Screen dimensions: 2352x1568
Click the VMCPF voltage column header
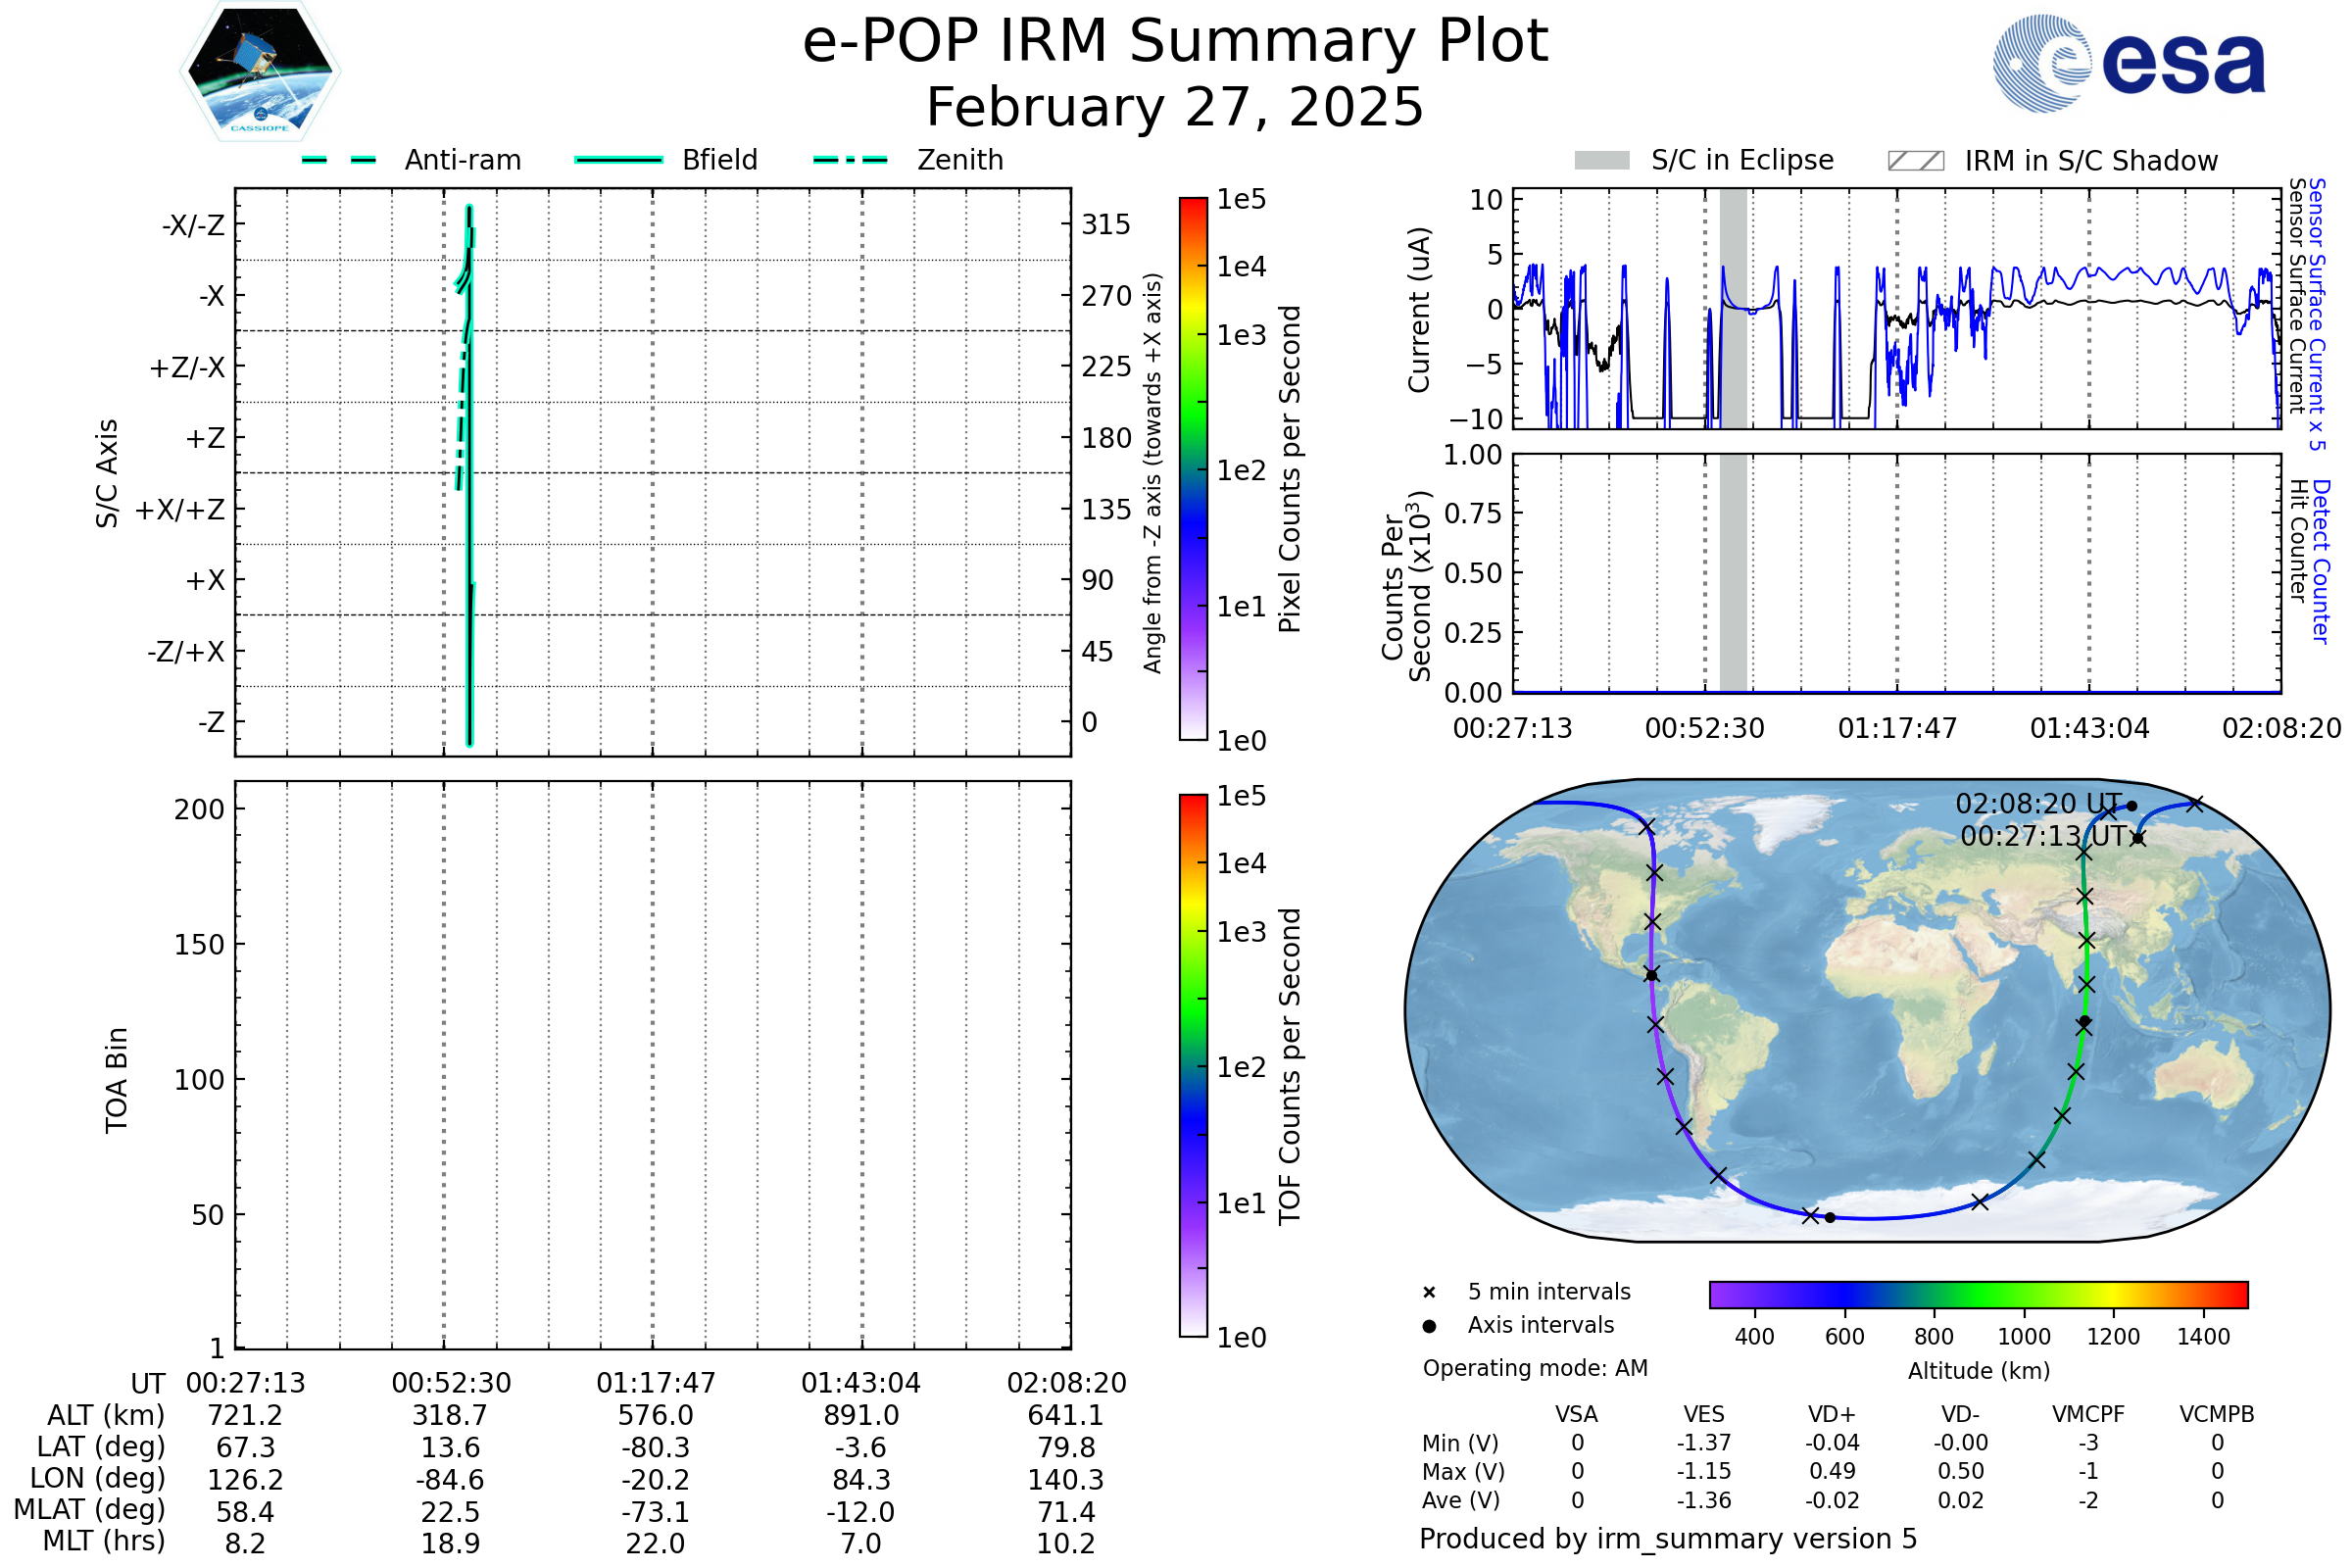coord(2088,1414)
